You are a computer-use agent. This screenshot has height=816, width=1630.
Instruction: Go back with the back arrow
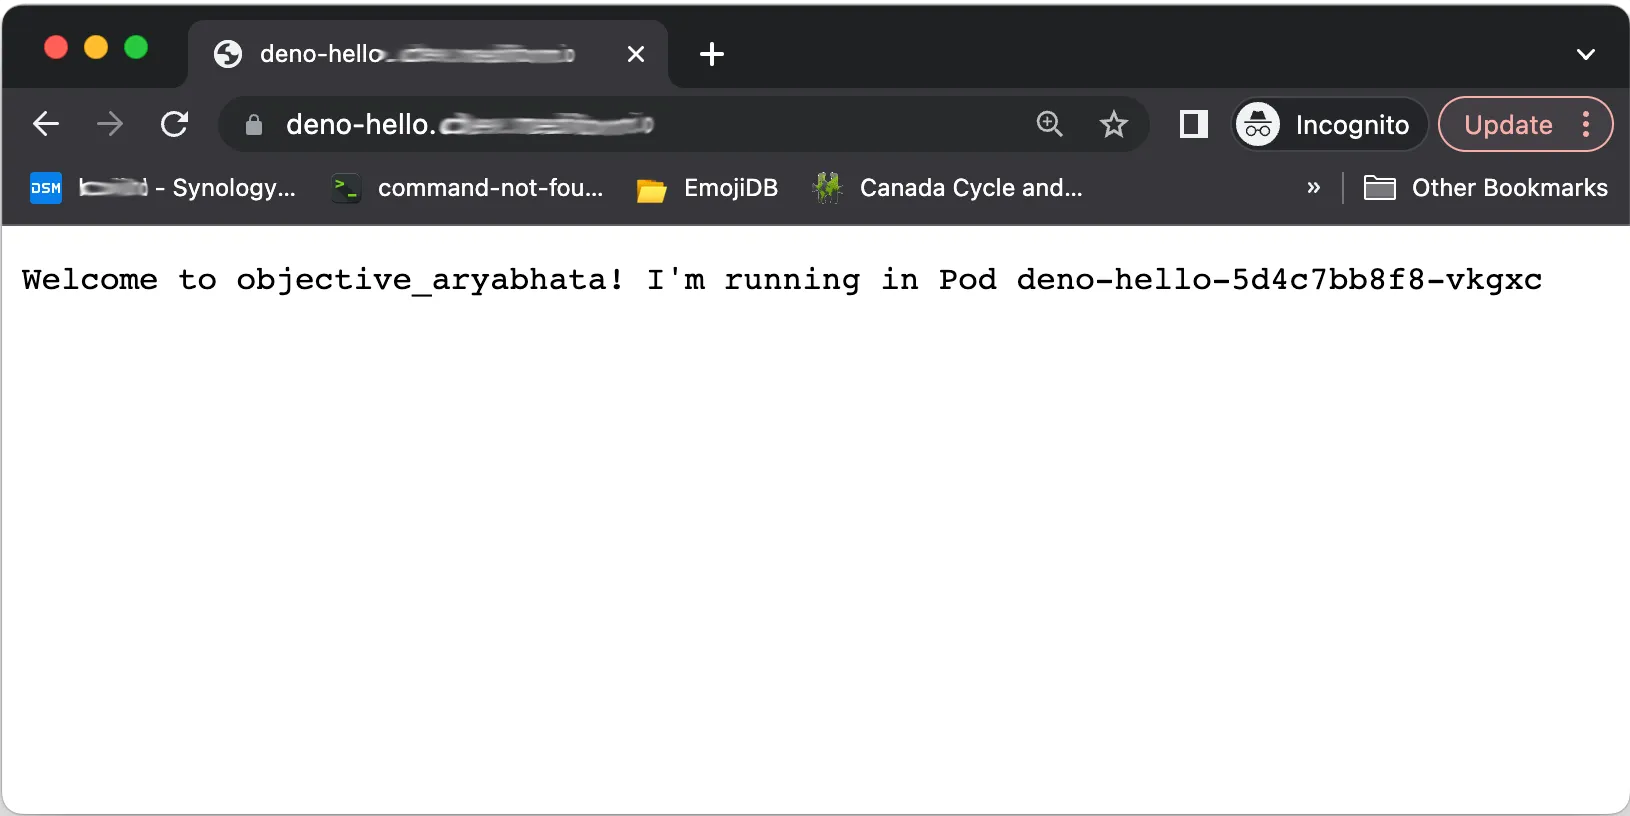click(46, 124)
